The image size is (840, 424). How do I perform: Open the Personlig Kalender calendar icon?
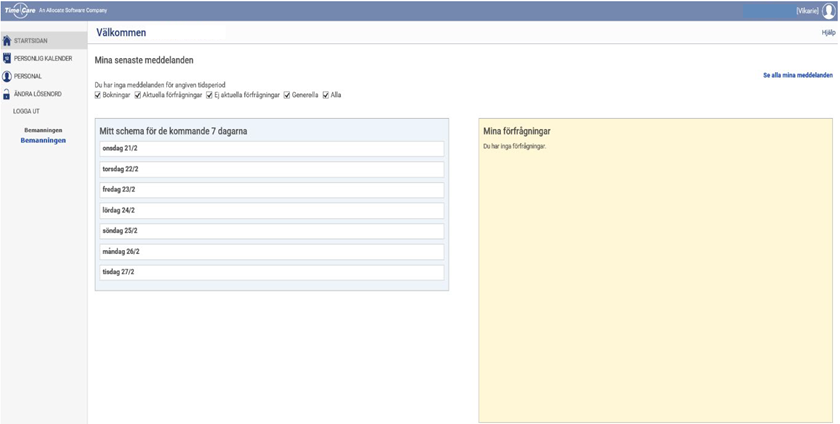[7, 58]
